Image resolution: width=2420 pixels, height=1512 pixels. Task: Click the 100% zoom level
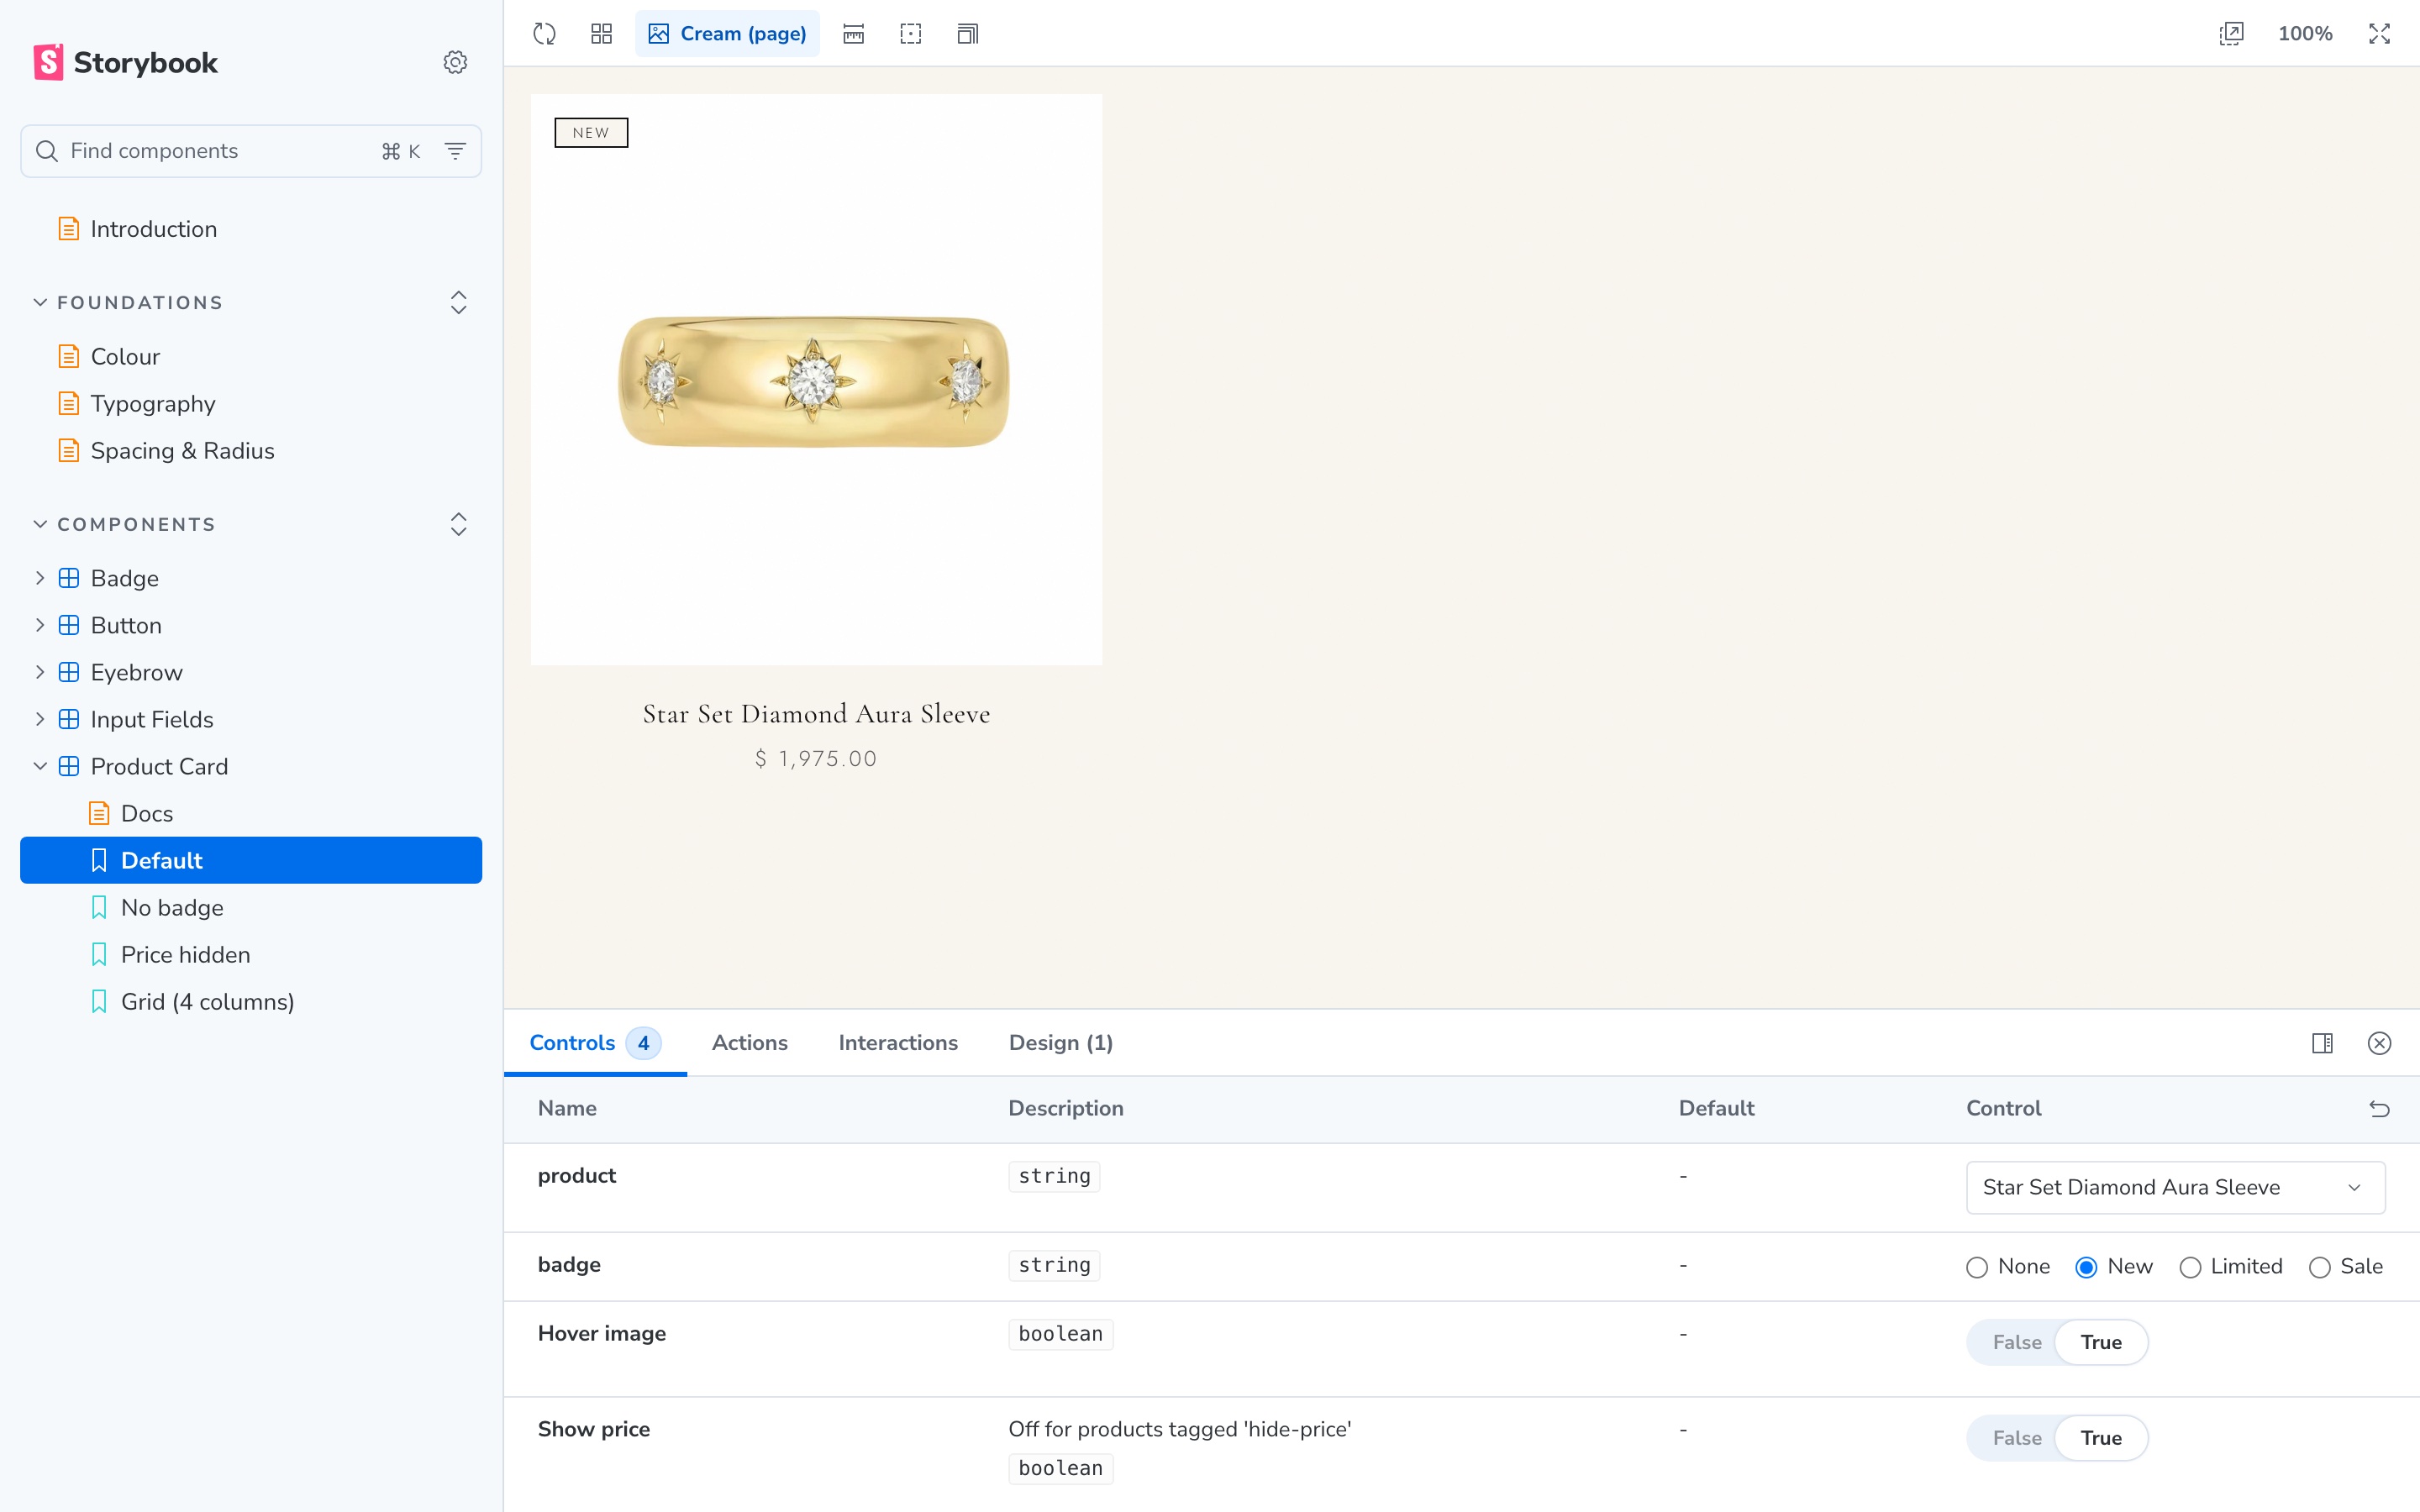coord(2305,34)
